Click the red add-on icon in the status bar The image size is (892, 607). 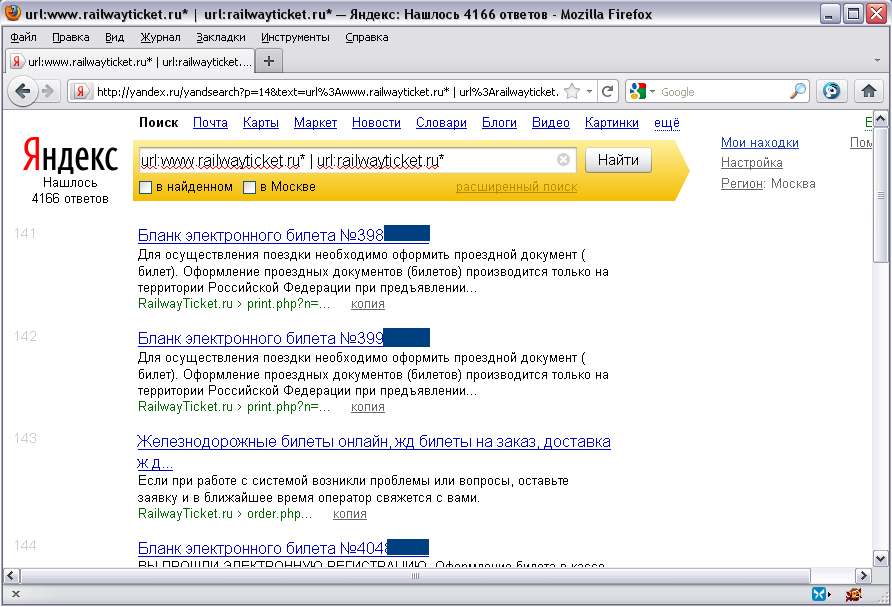(853, 594)
